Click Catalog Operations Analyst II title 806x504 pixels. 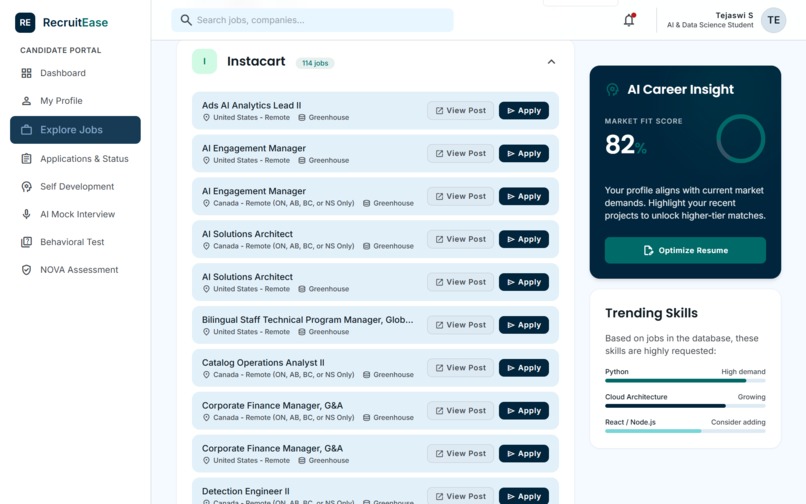263,363
